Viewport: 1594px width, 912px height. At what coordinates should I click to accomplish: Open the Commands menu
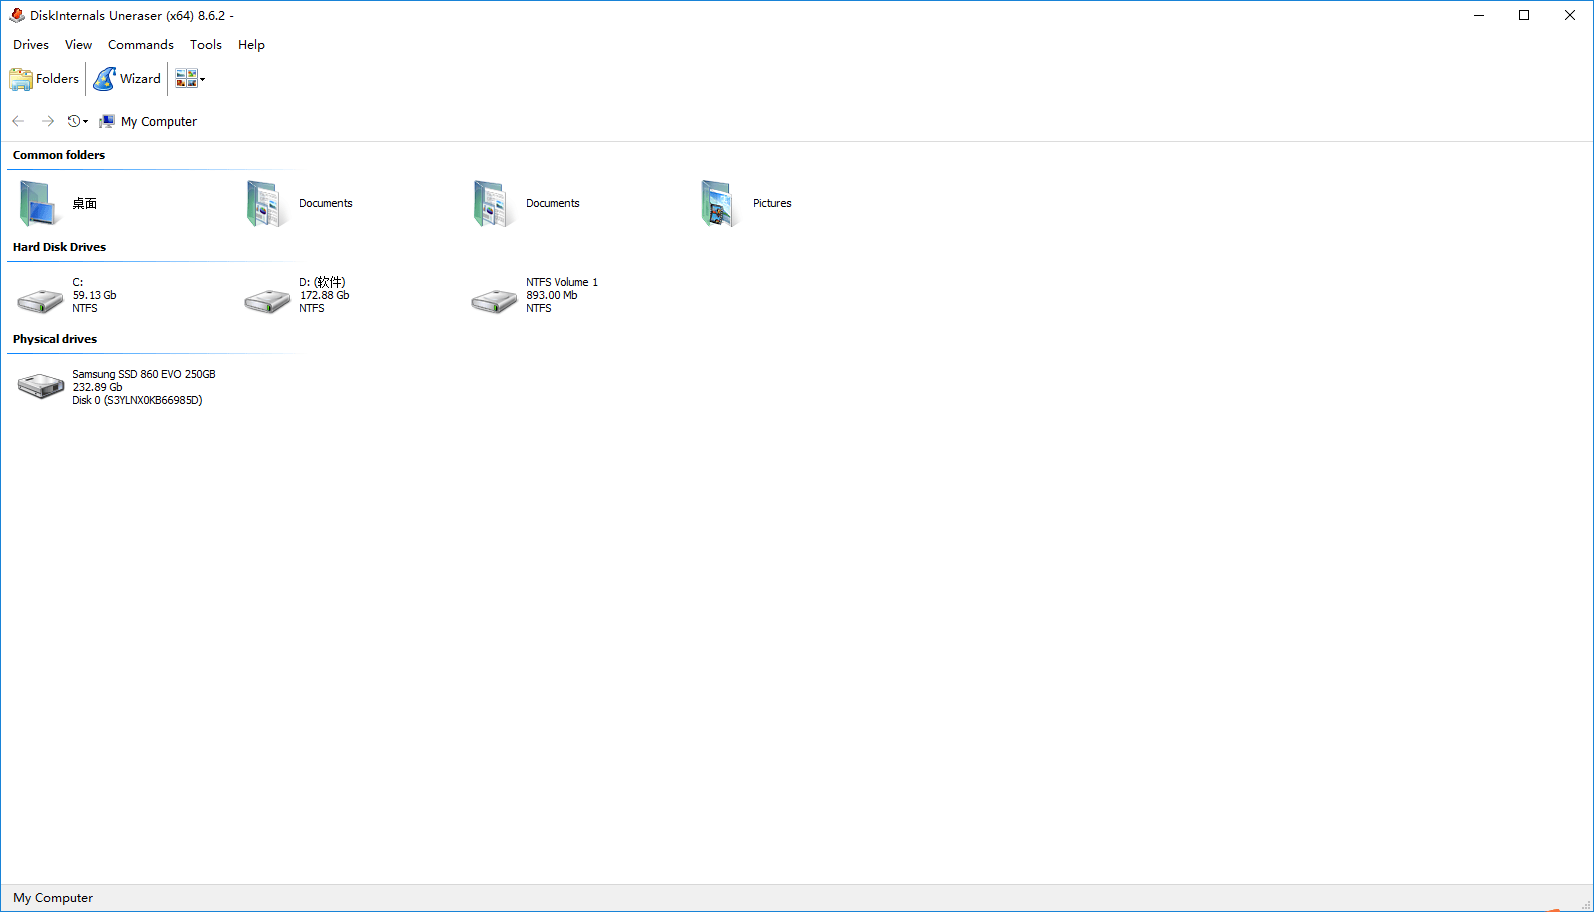pyautogui.click(x=141, y=45)
